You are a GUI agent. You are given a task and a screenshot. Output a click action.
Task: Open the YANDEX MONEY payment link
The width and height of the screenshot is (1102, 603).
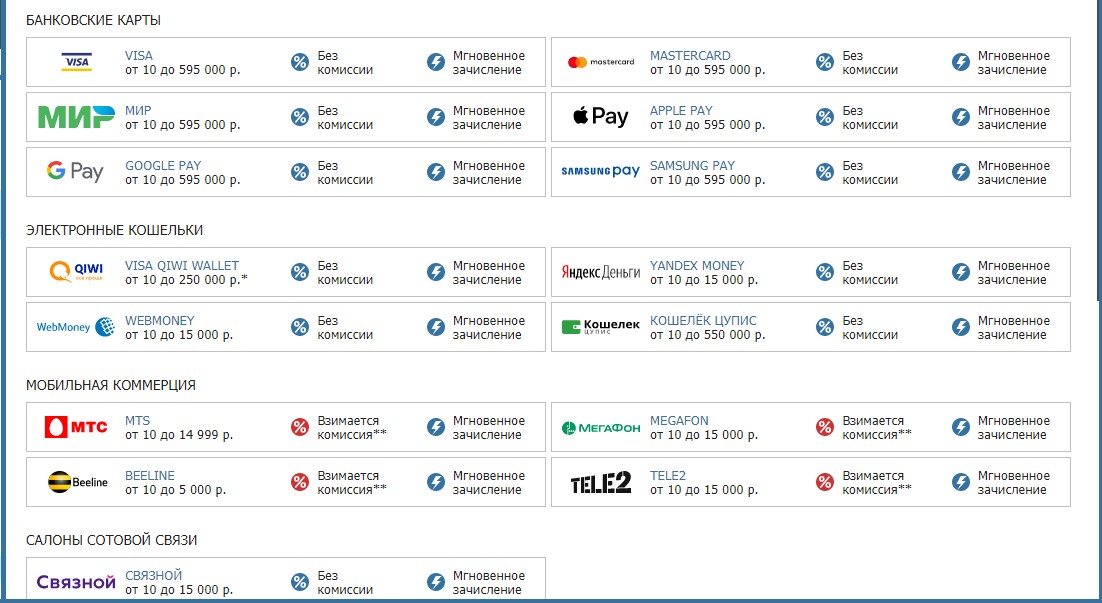click(697, 266)
